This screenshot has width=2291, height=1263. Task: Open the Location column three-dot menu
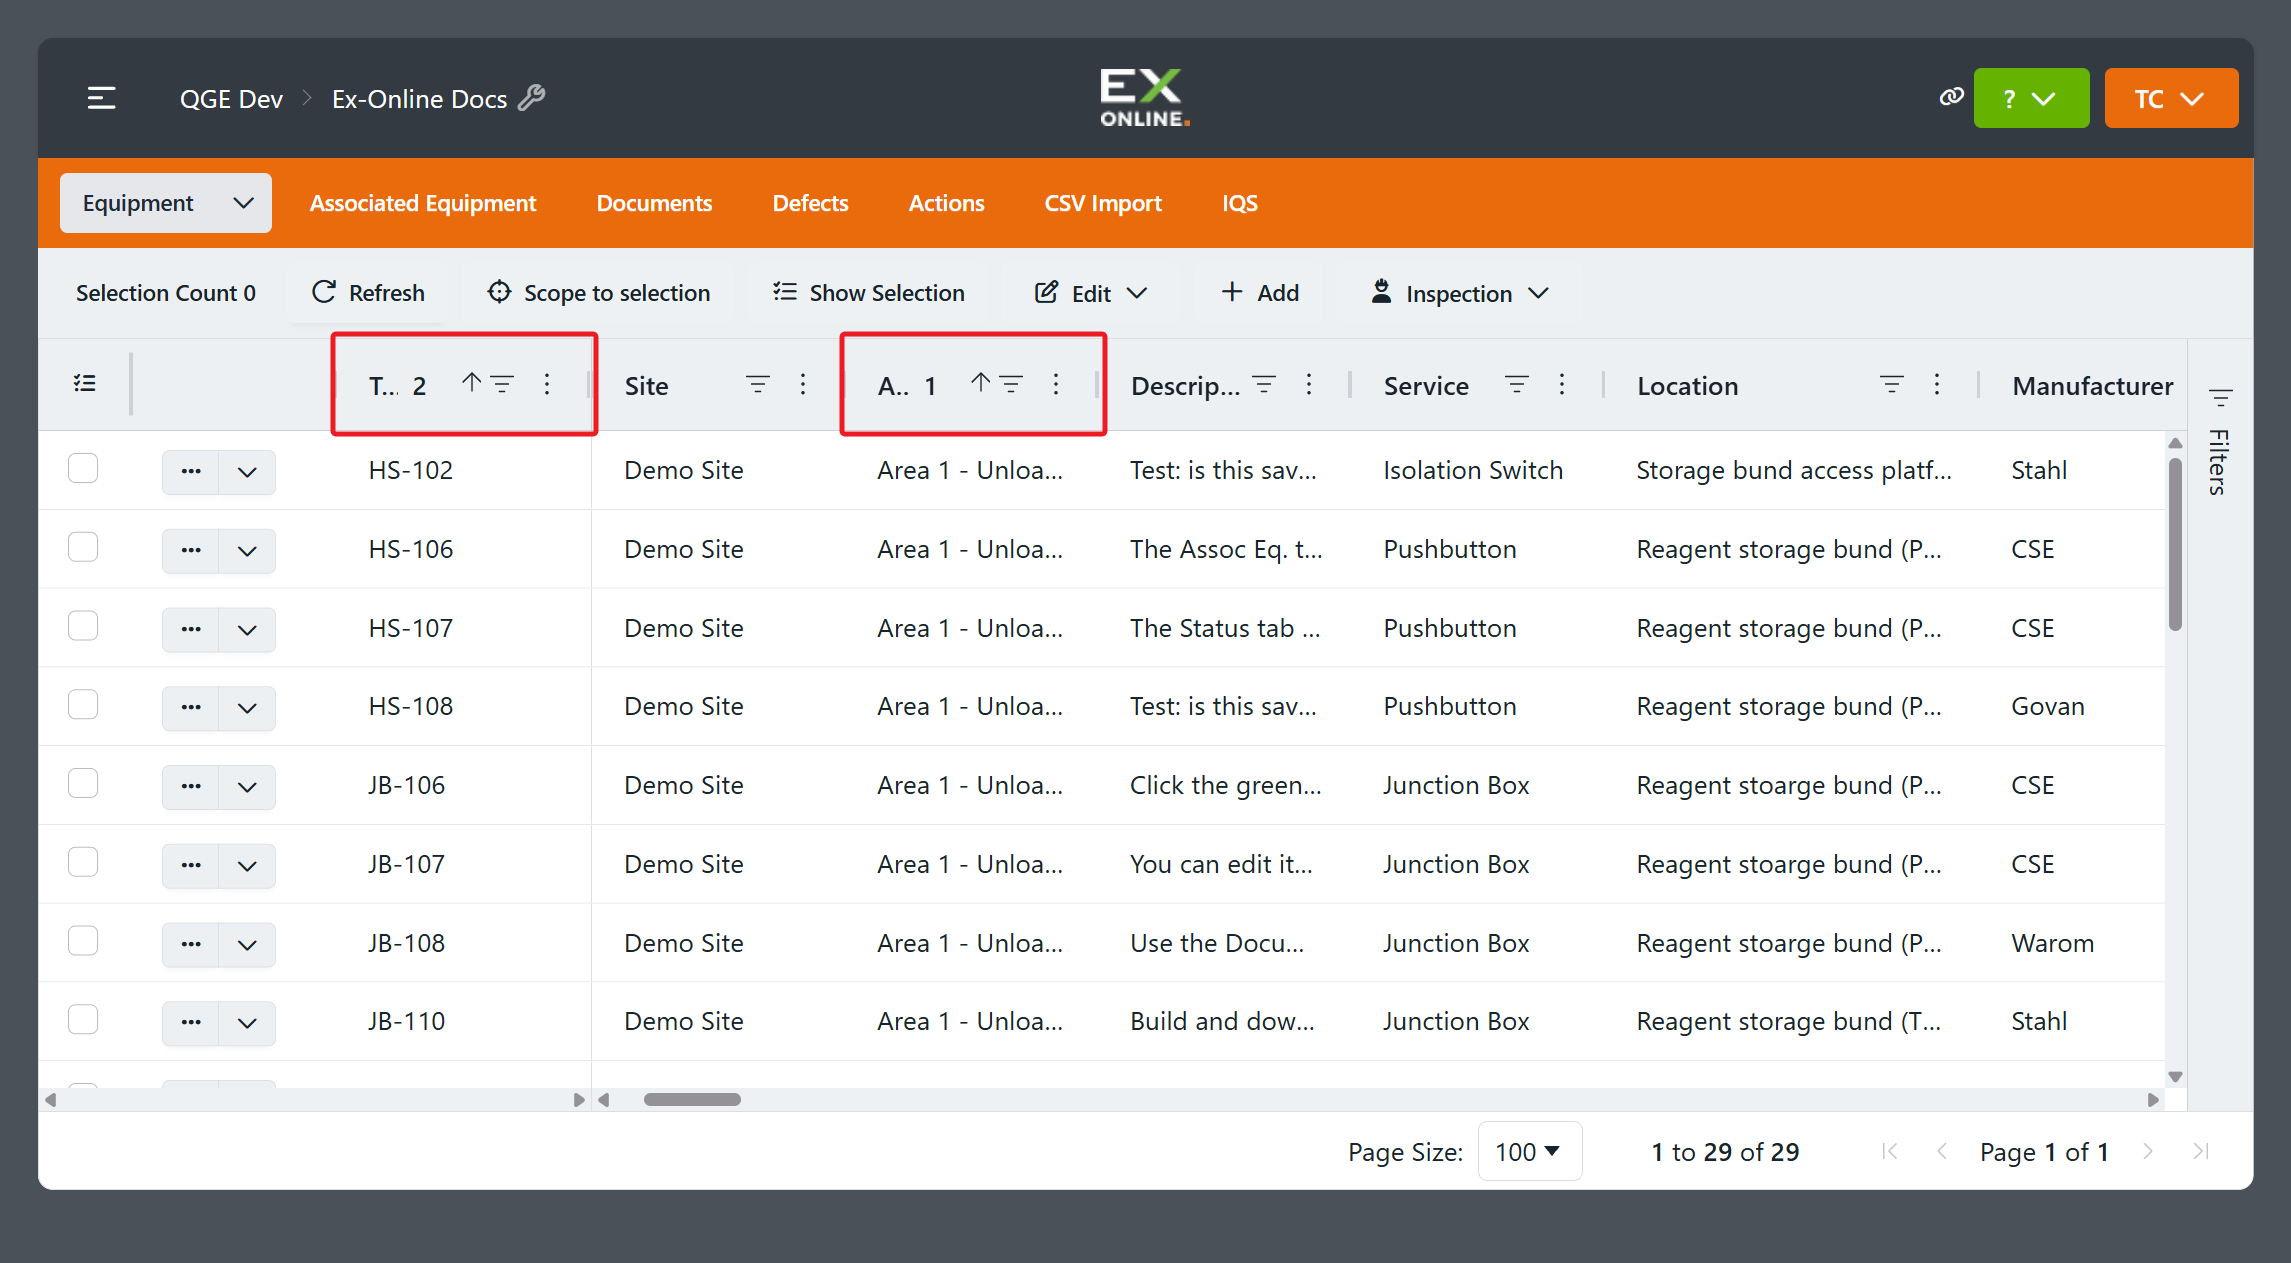click(x=1937, y=384)
